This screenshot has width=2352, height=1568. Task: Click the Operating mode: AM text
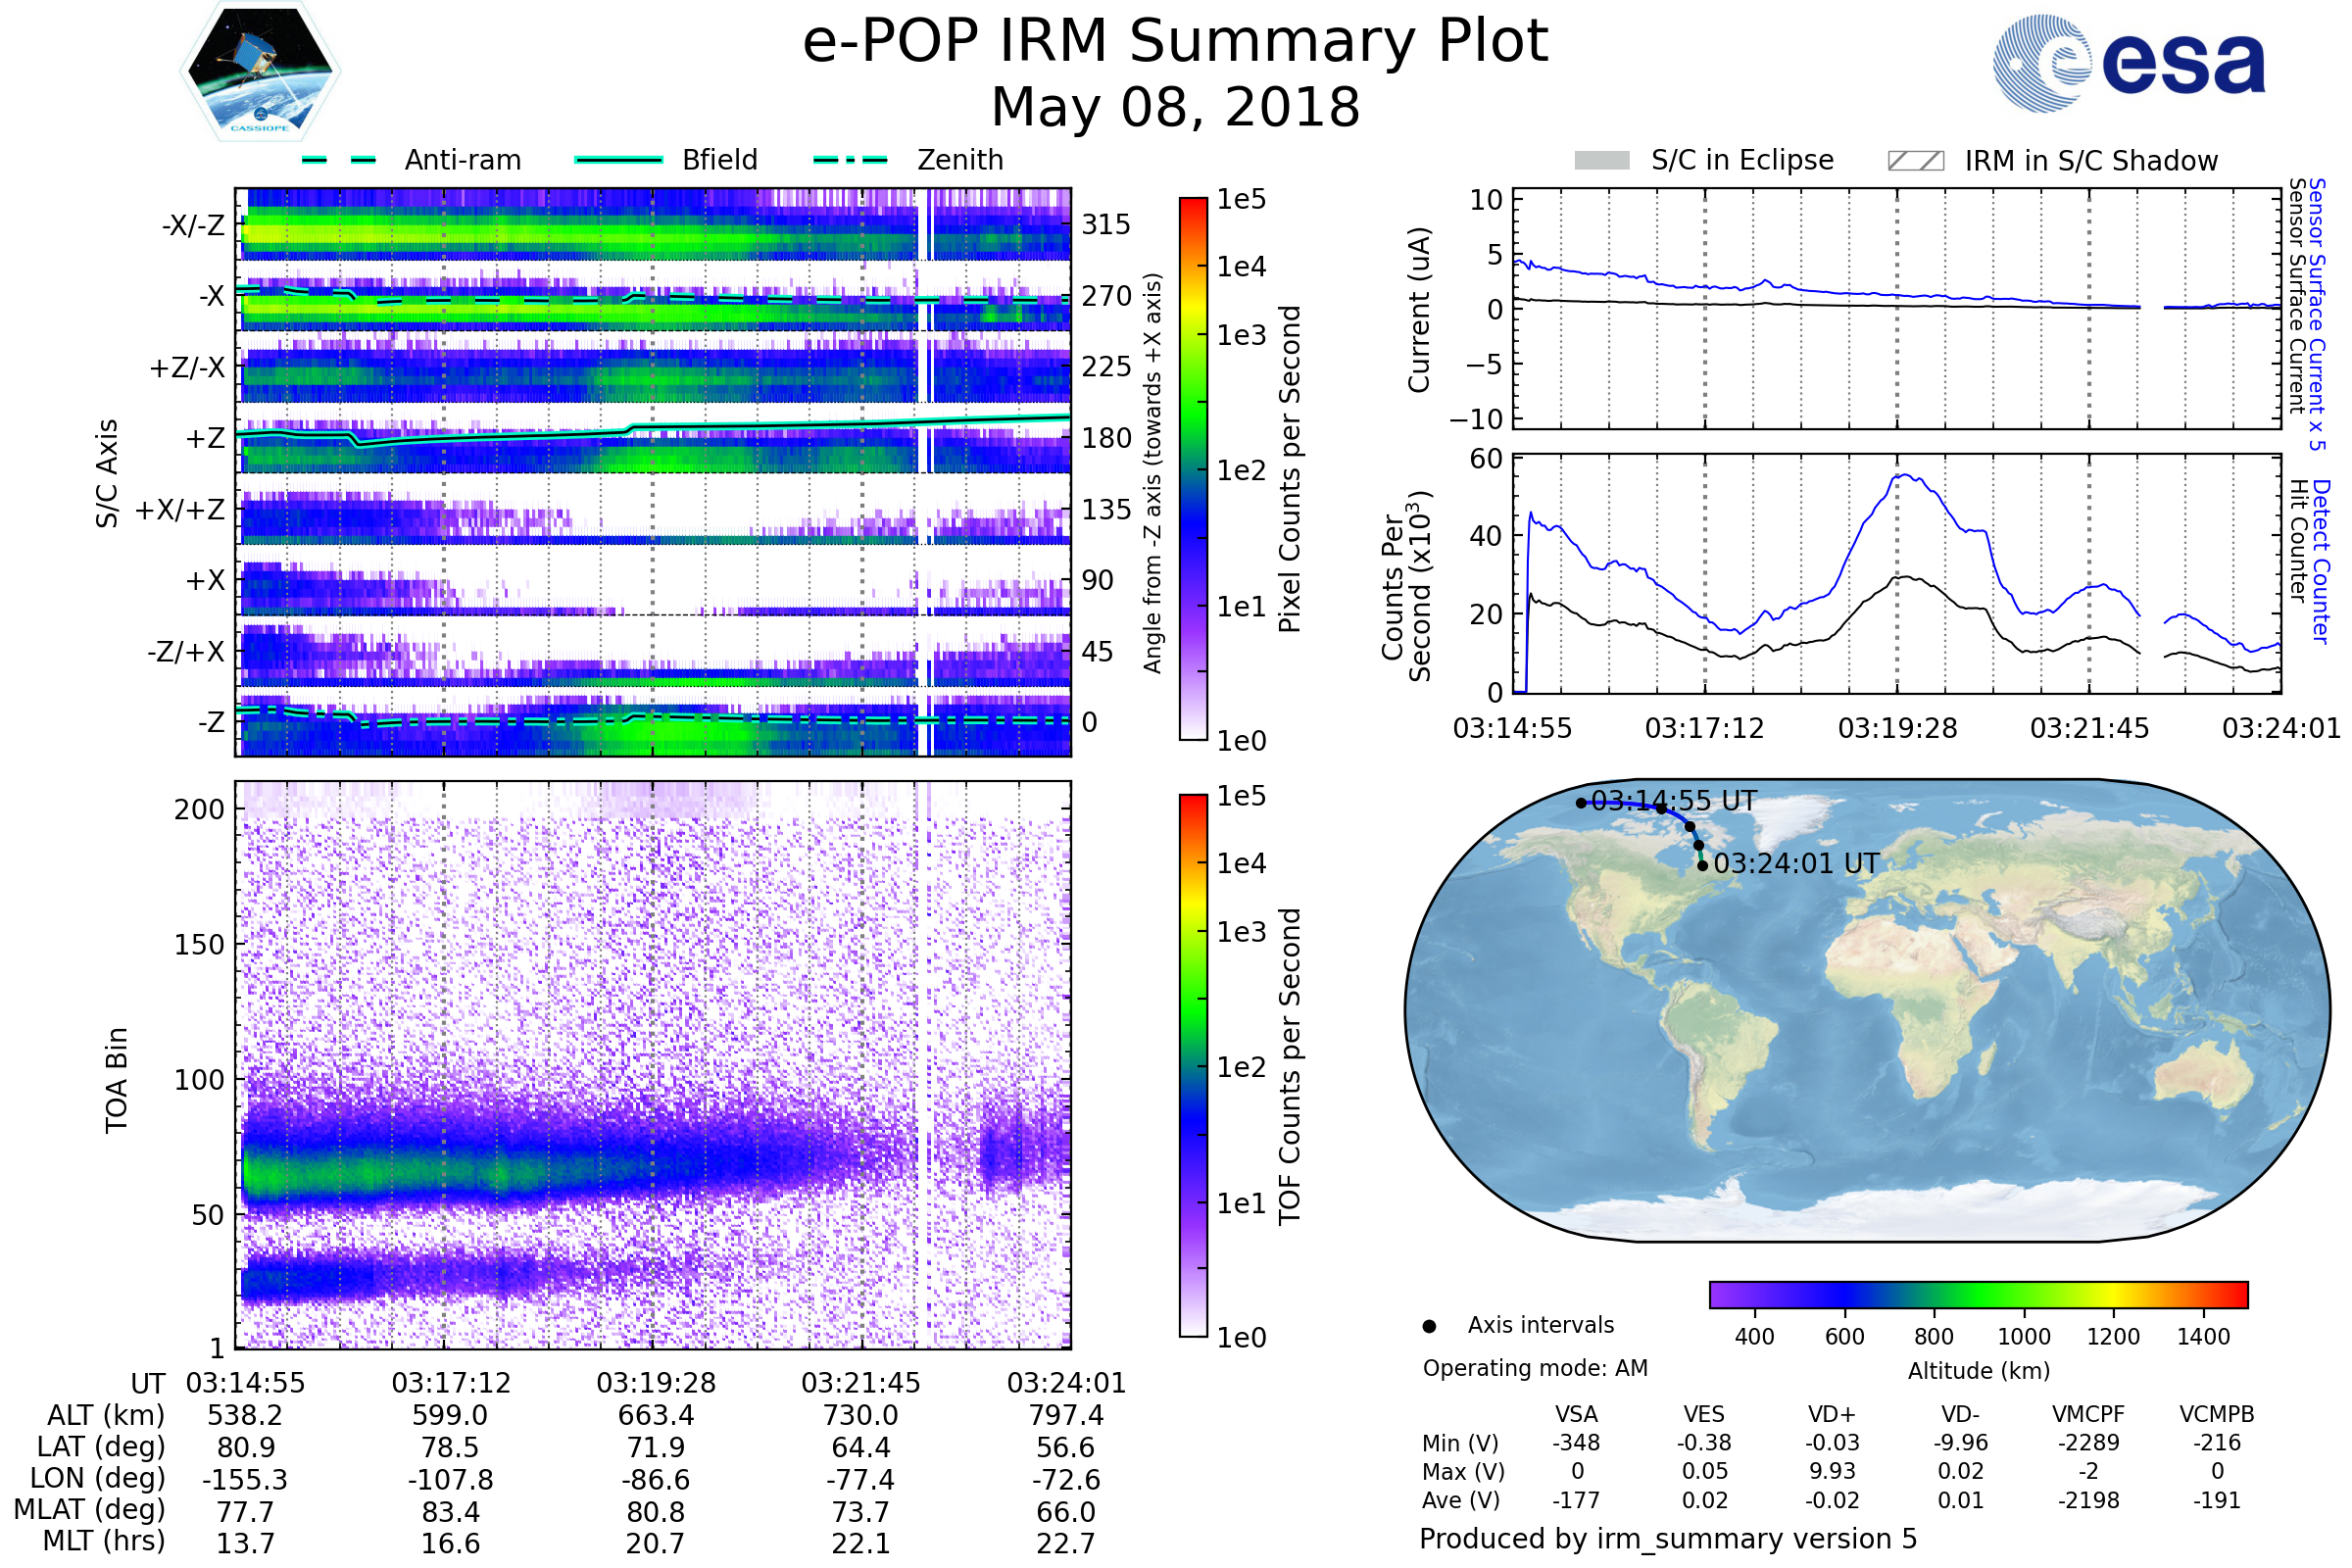(1535, 1368)
